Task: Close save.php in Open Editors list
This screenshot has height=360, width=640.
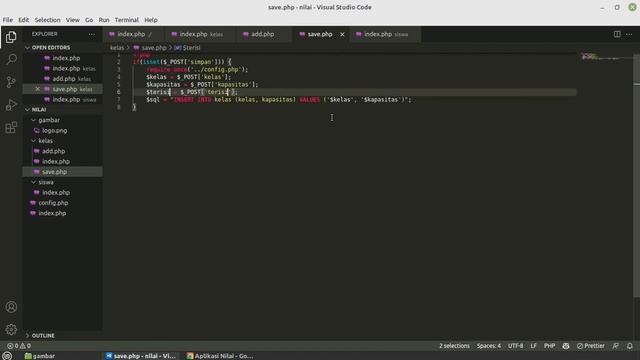Action: pyautogui.click(x=38, y=89)
